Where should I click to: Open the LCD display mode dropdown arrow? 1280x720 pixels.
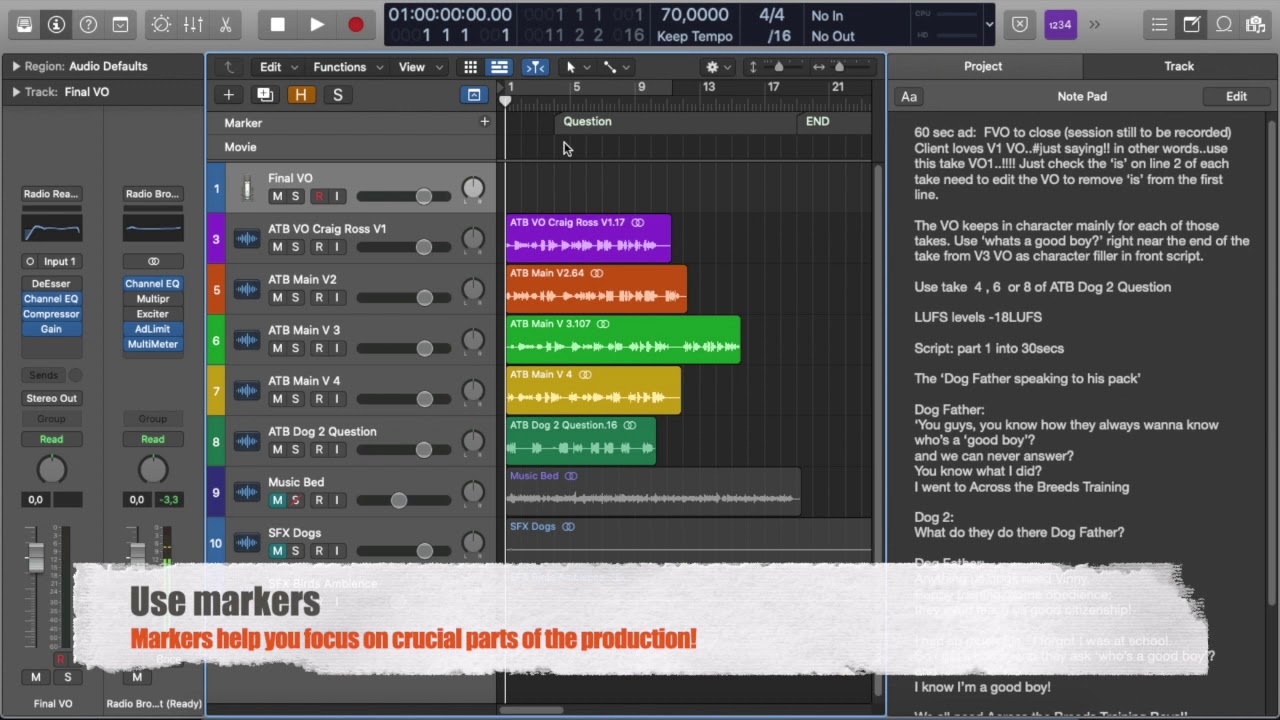989,25
